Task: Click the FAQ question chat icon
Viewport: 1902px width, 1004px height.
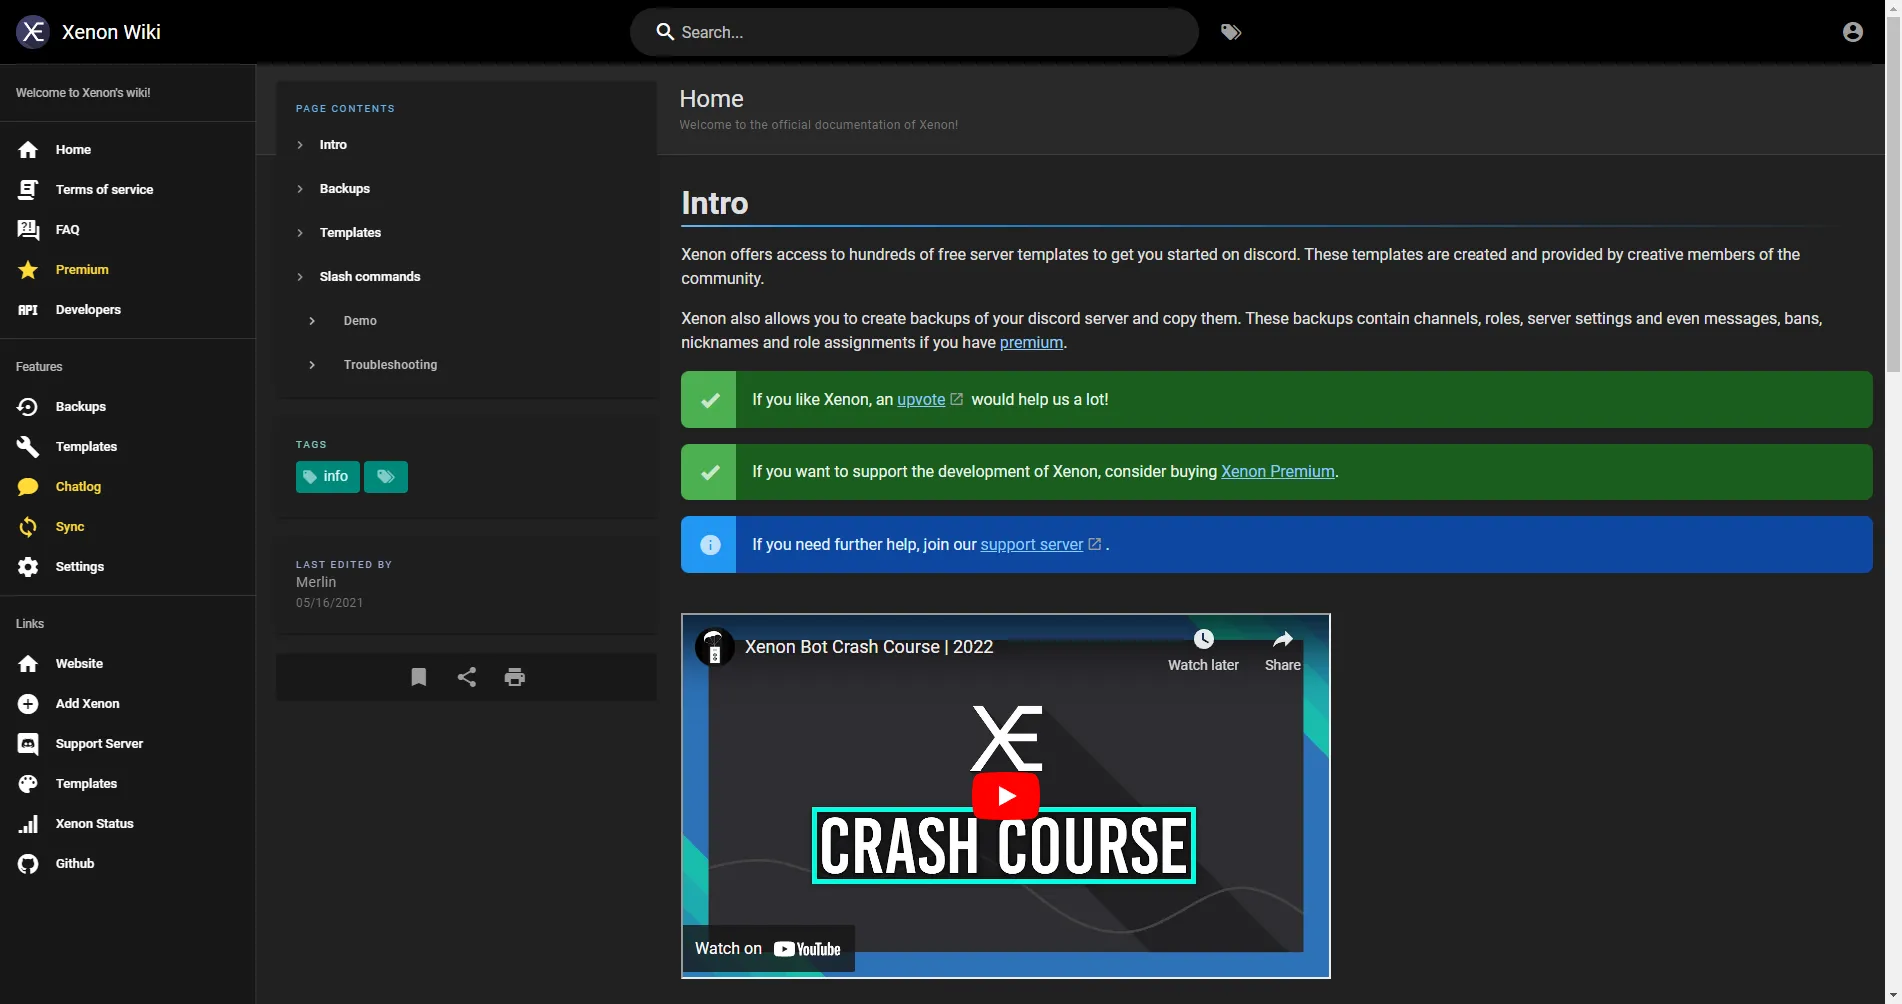Action: (28, 230)
